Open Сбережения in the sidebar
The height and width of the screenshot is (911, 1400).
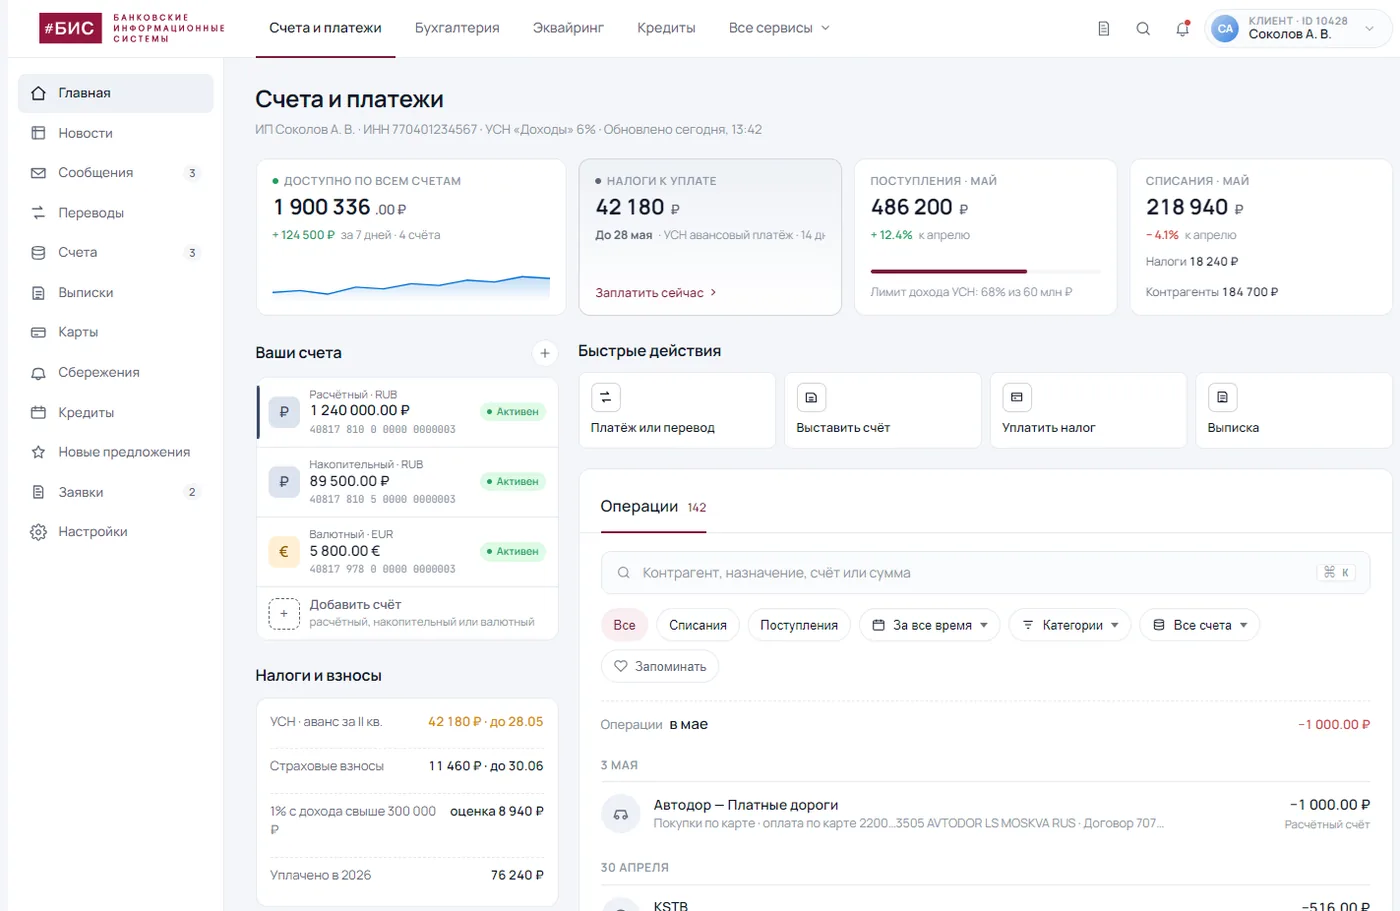pyautogui.click(x=116, y=372)
